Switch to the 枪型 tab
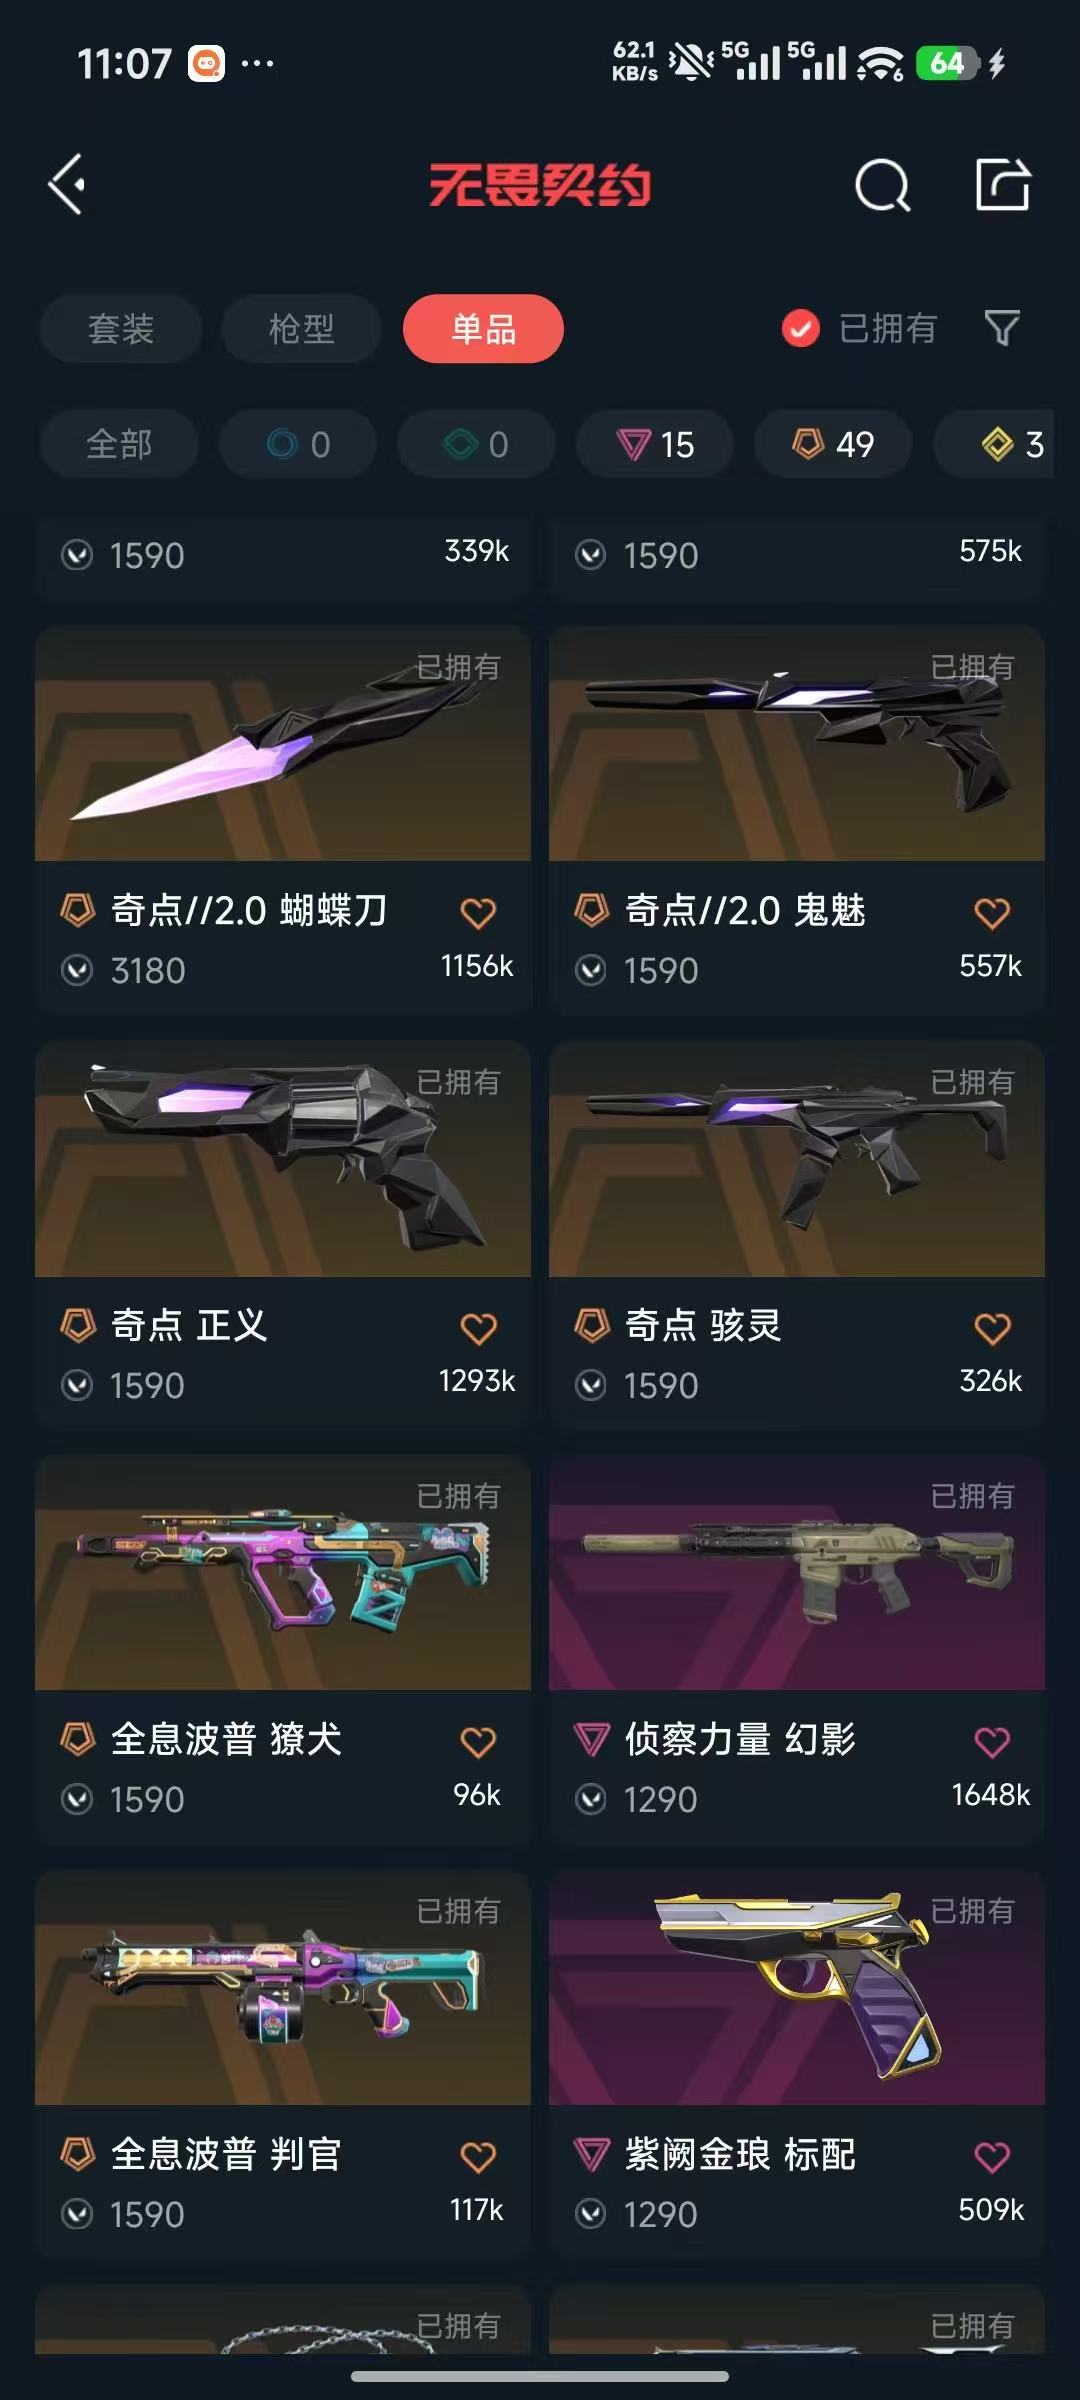1080x2400 pixels. tap(302, 328)
